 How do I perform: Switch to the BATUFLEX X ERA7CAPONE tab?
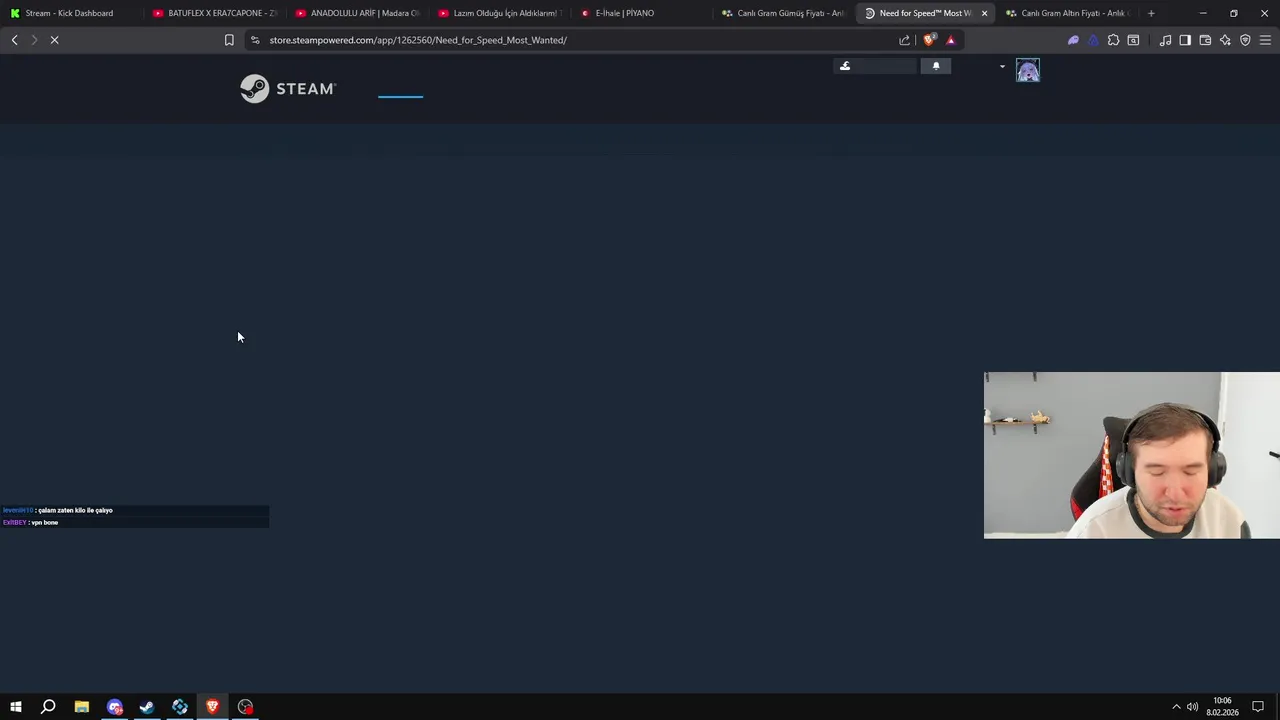pyautogui.click(x=214, y=13)
